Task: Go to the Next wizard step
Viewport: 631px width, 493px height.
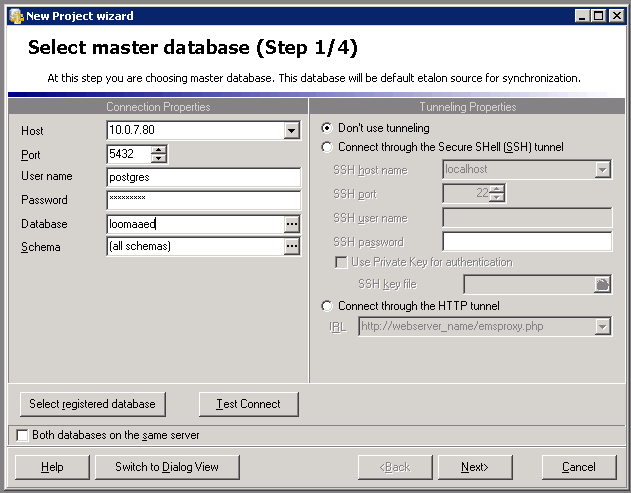Action: (475, 467)
